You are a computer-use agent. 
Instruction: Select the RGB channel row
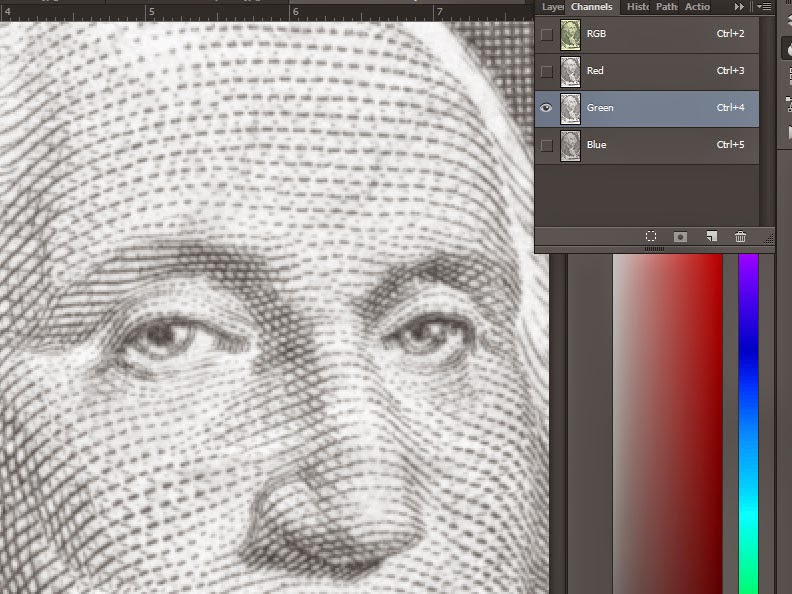[x=647, y=35]
